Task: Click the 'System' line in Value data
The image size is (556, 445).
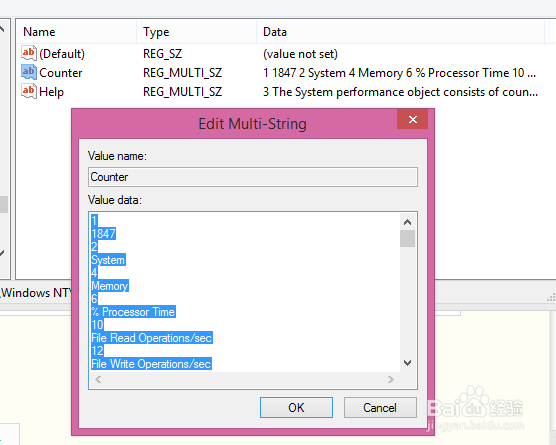Action: pos(108,260)
